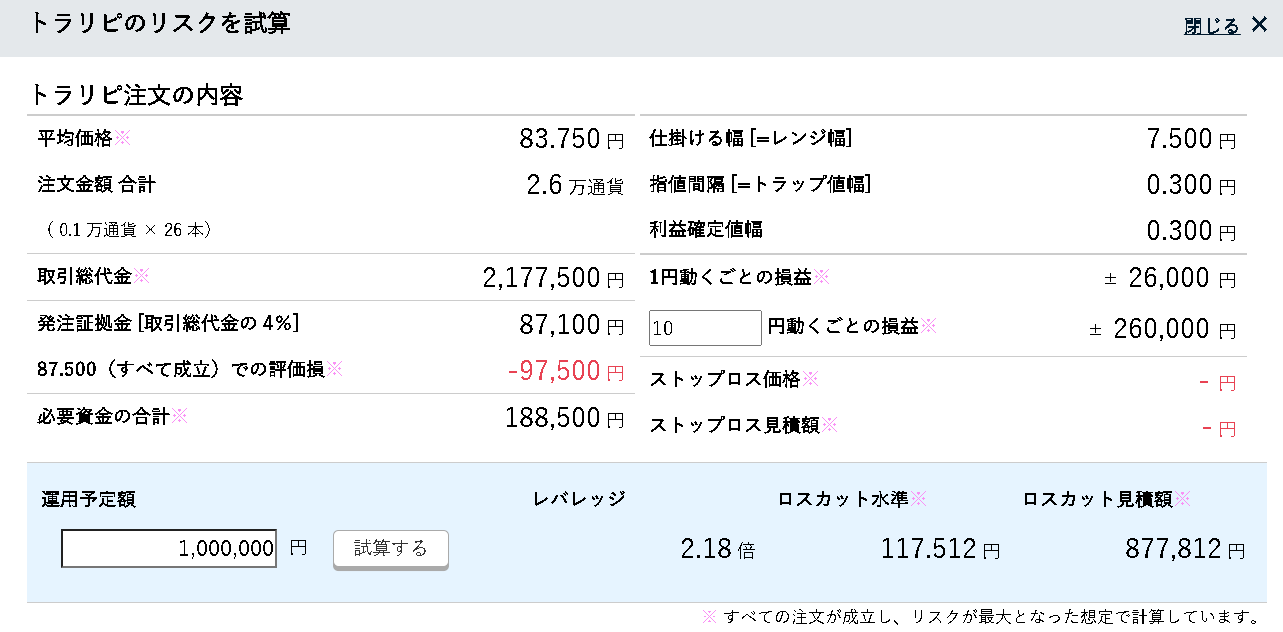Image resolution: width=1283 pixels, height=632 pixels.
Task: Click the ※ icon beside 1円動くごとの損益
Action: tap(821, 277)
